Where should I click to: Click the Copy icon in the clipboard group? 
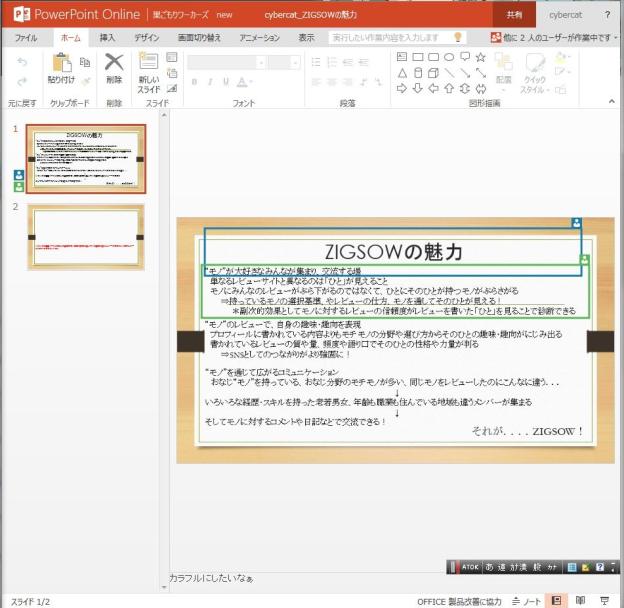click(85, 62)
